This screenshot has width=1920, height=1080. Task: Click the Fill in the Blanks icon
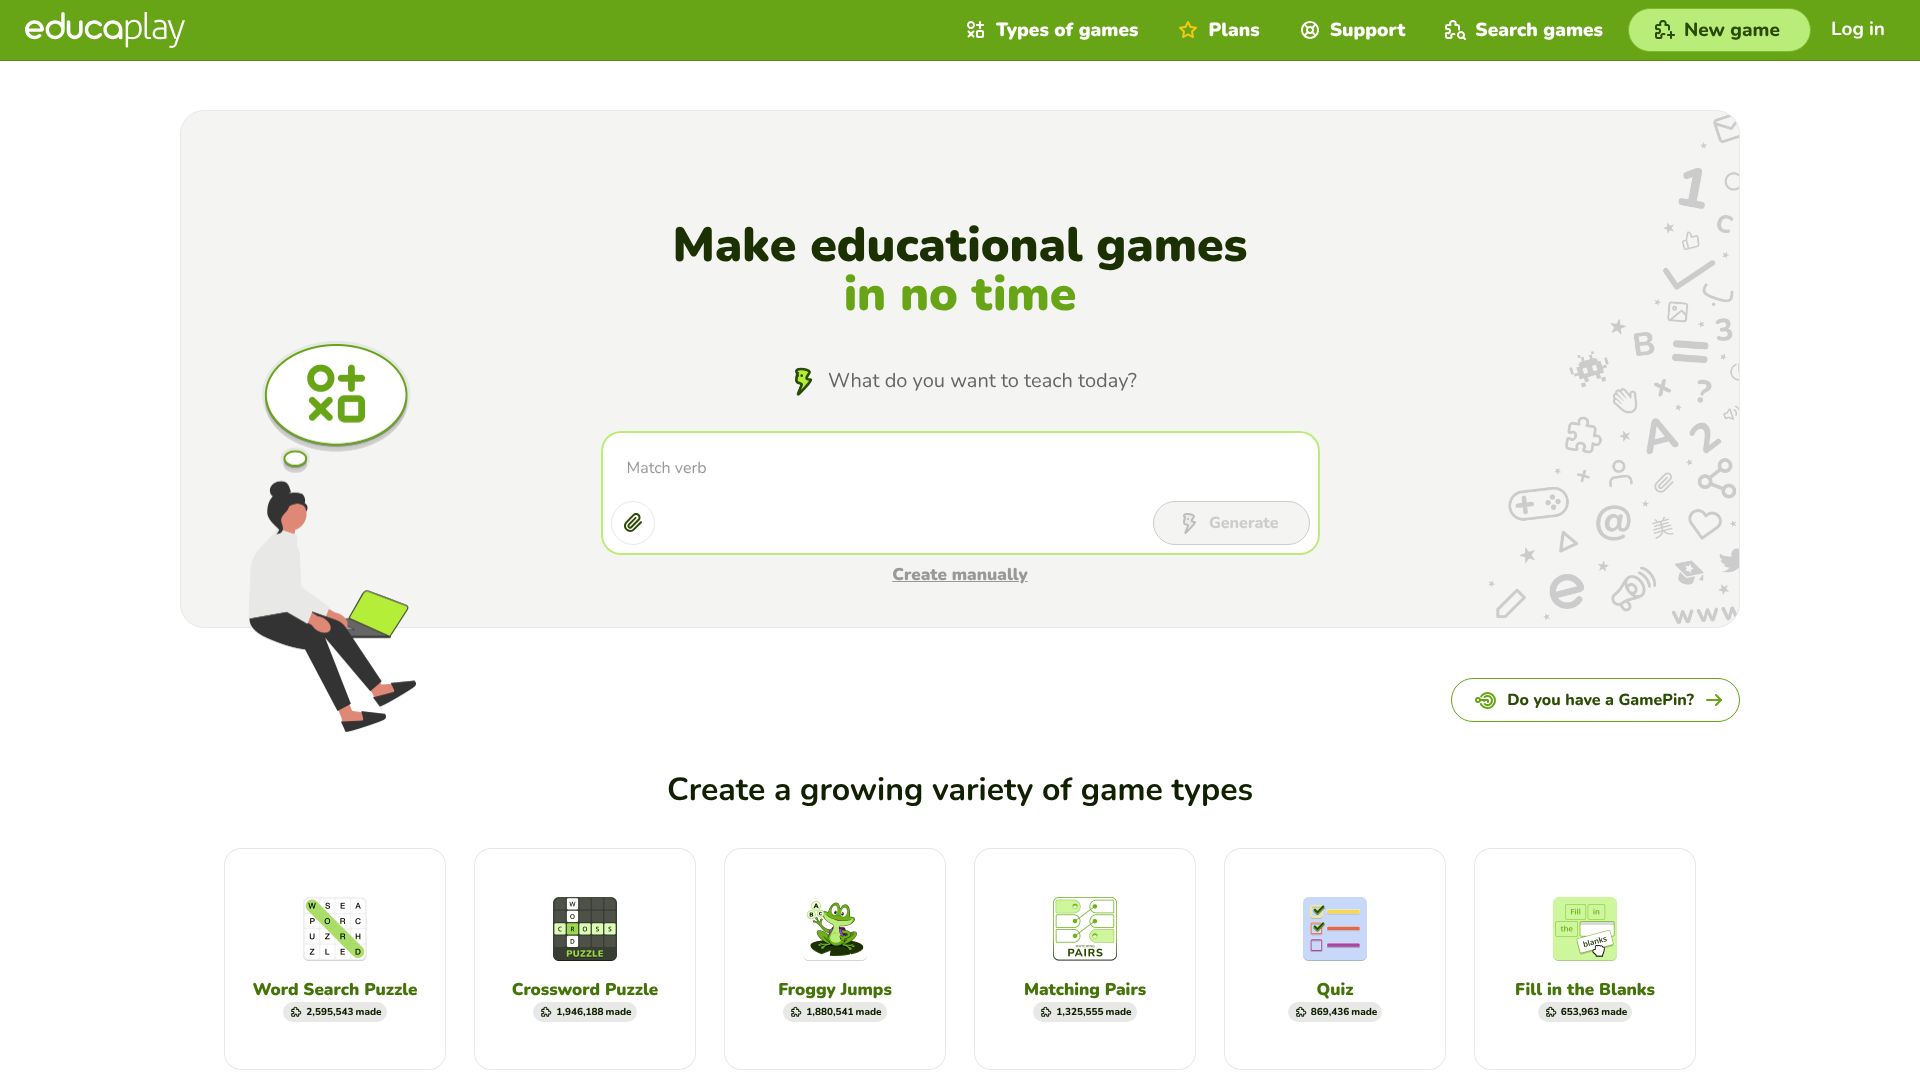[1585, 929]
